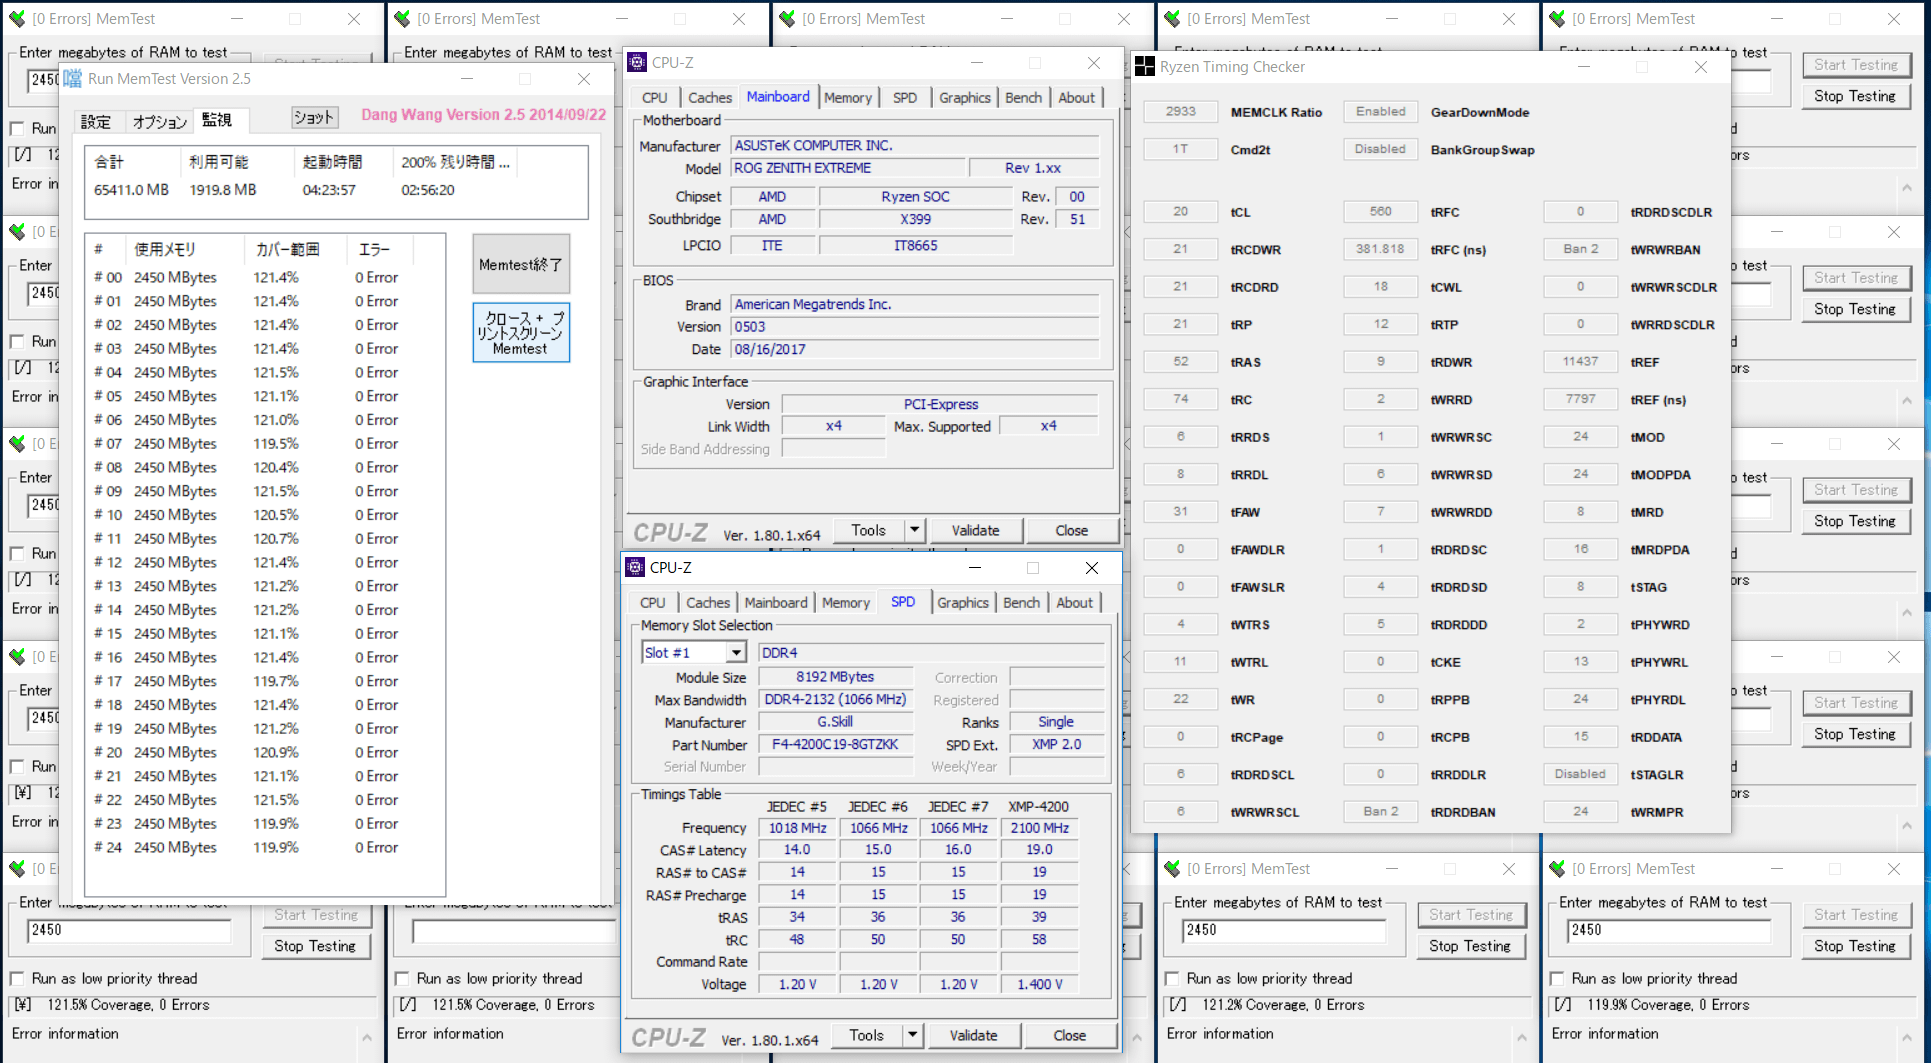Toggle the Run checkbox in top-left MemTest window

[17, 128]
